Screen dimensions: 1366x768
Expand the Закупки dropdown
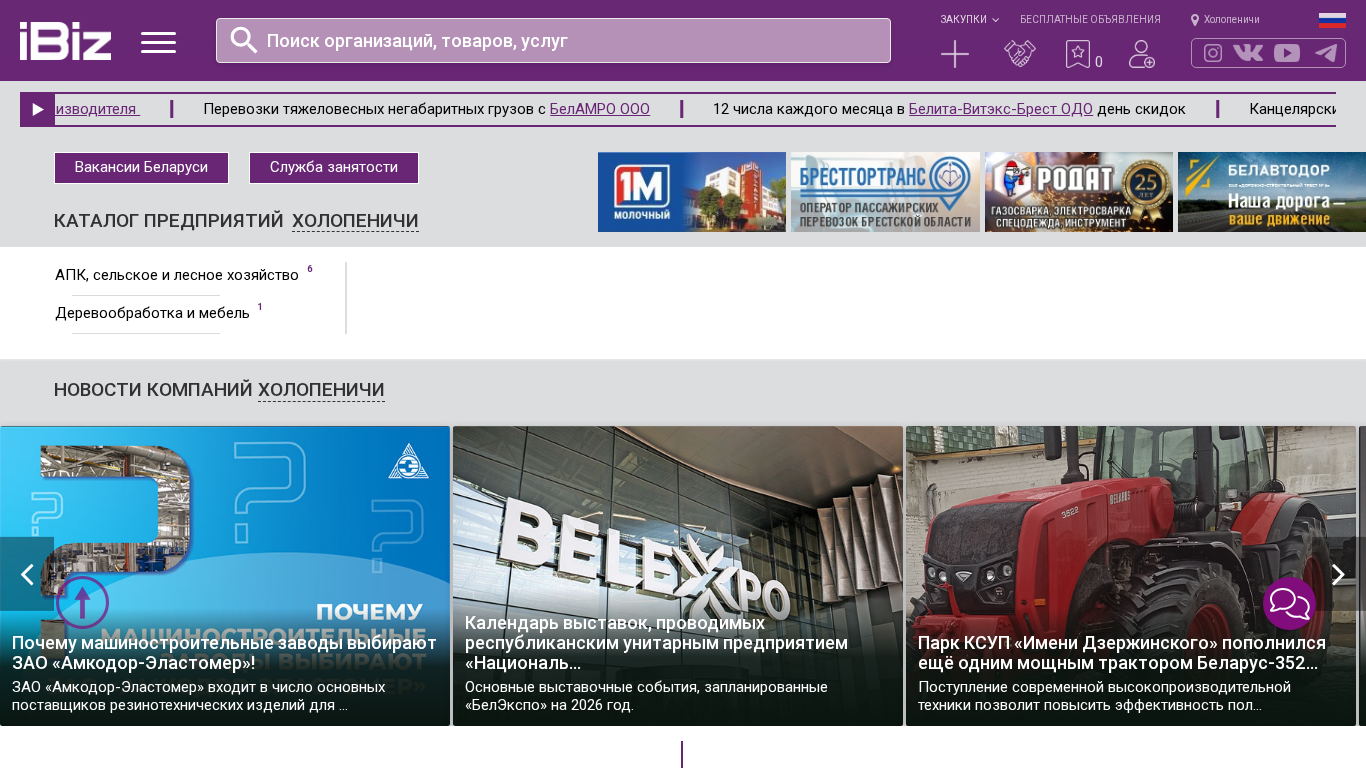[968, 19]
